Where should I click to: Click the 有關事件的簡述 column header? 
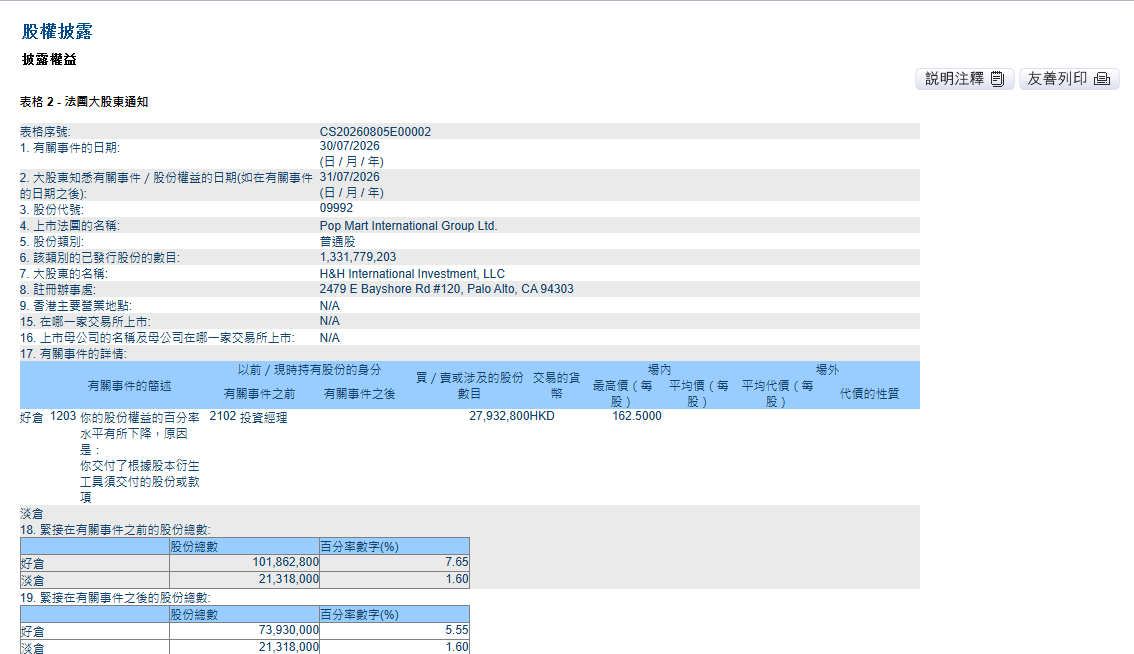click(129, 386)
